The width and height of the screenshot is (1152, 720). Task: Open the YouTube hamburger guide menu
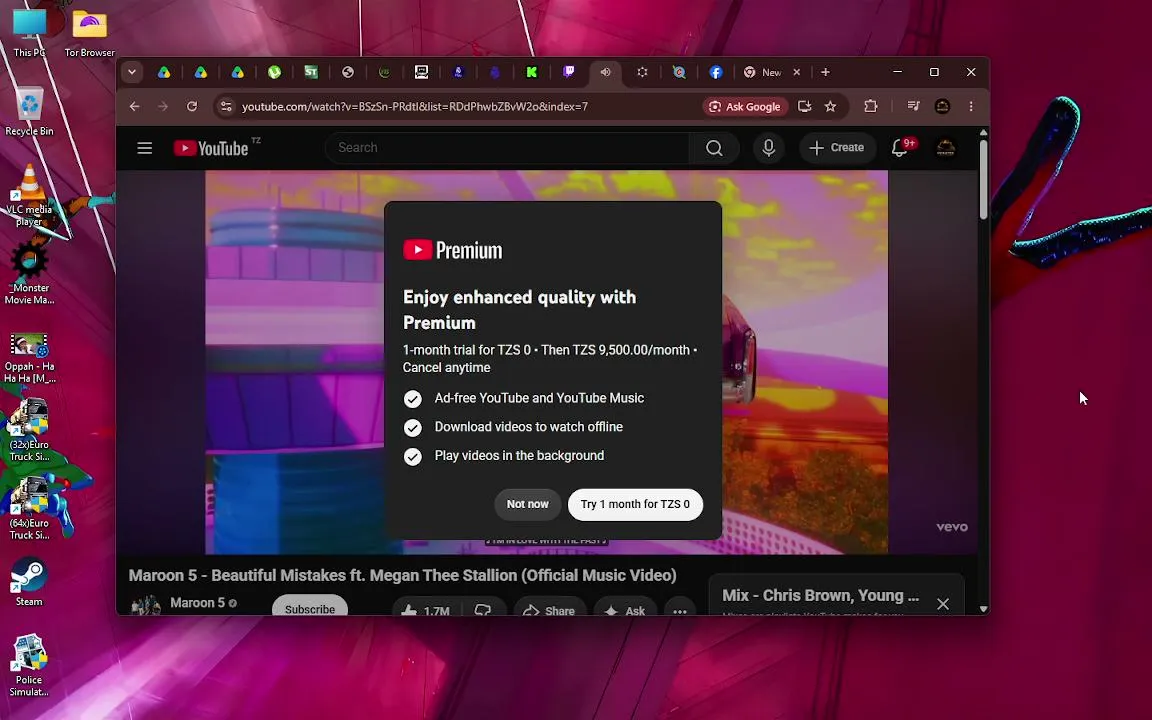click(145, 148)
